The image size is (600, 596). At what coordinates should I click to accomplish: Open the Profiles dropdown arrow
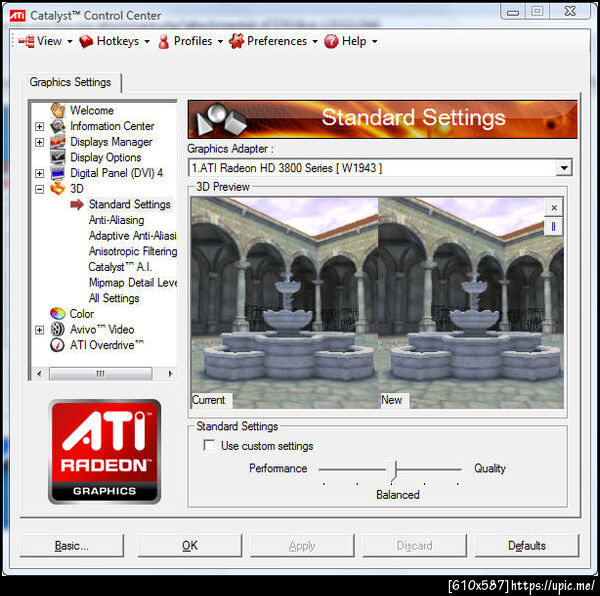pyautogui.click(x=220, y=41)
